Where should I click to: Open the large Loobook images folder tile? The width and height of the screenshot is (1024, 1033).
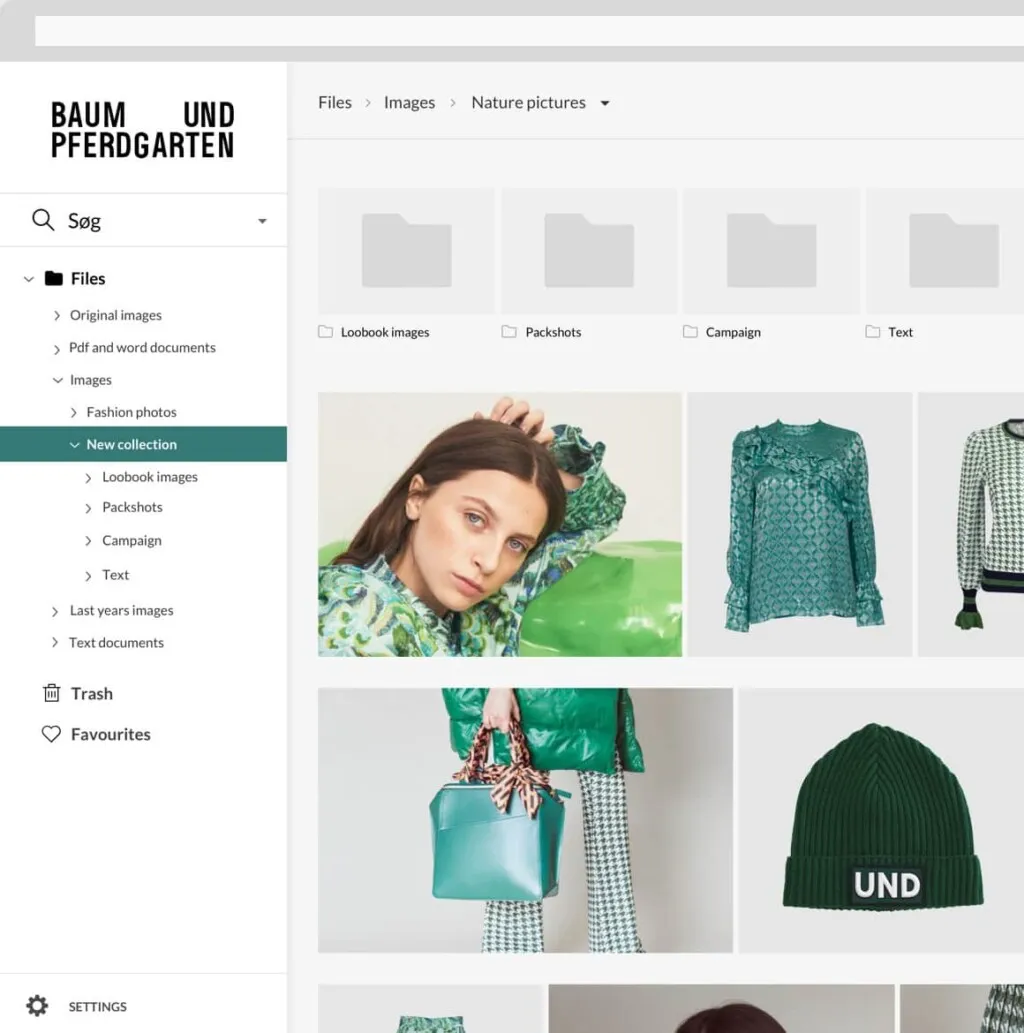point(406,250)
